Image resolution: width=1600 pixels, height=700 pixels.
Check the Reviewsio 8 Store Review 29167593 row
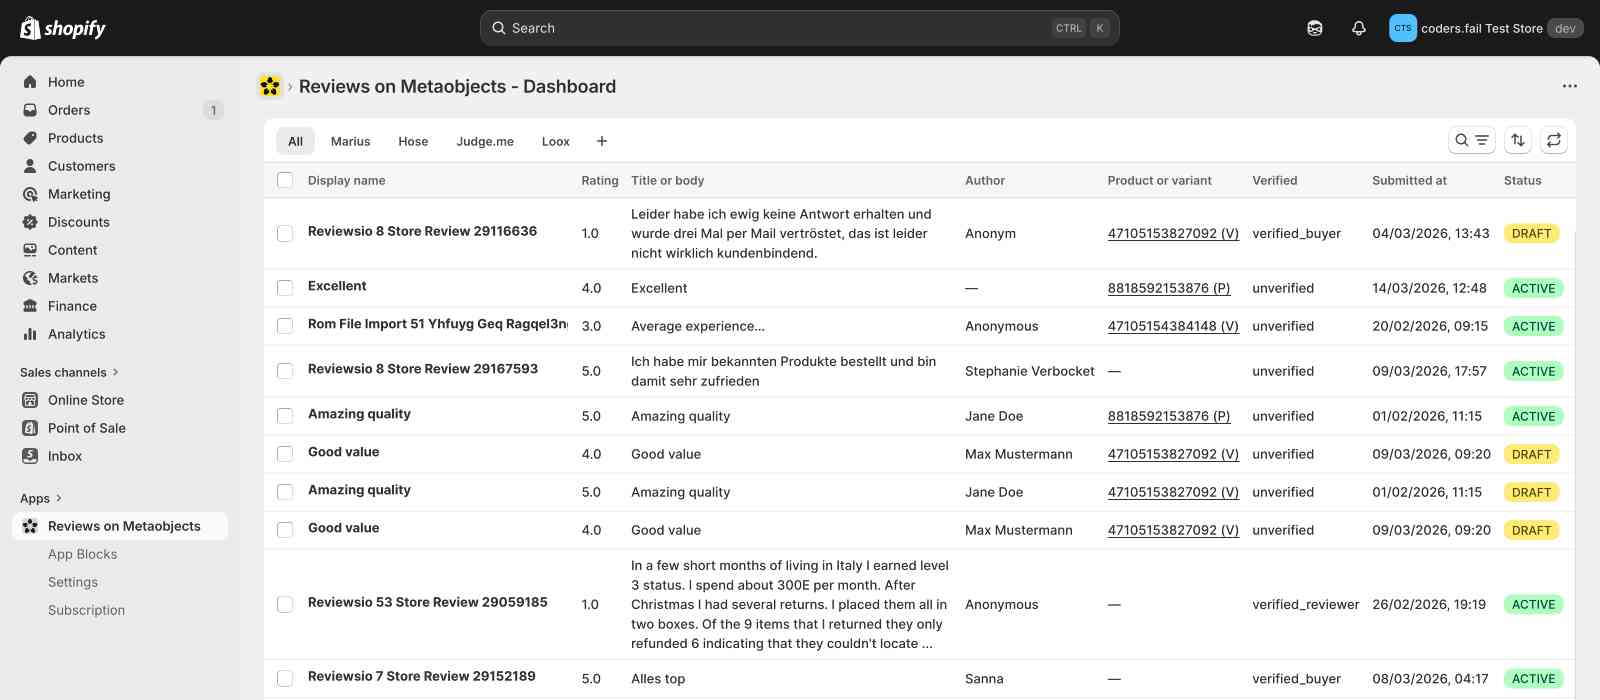285,371
